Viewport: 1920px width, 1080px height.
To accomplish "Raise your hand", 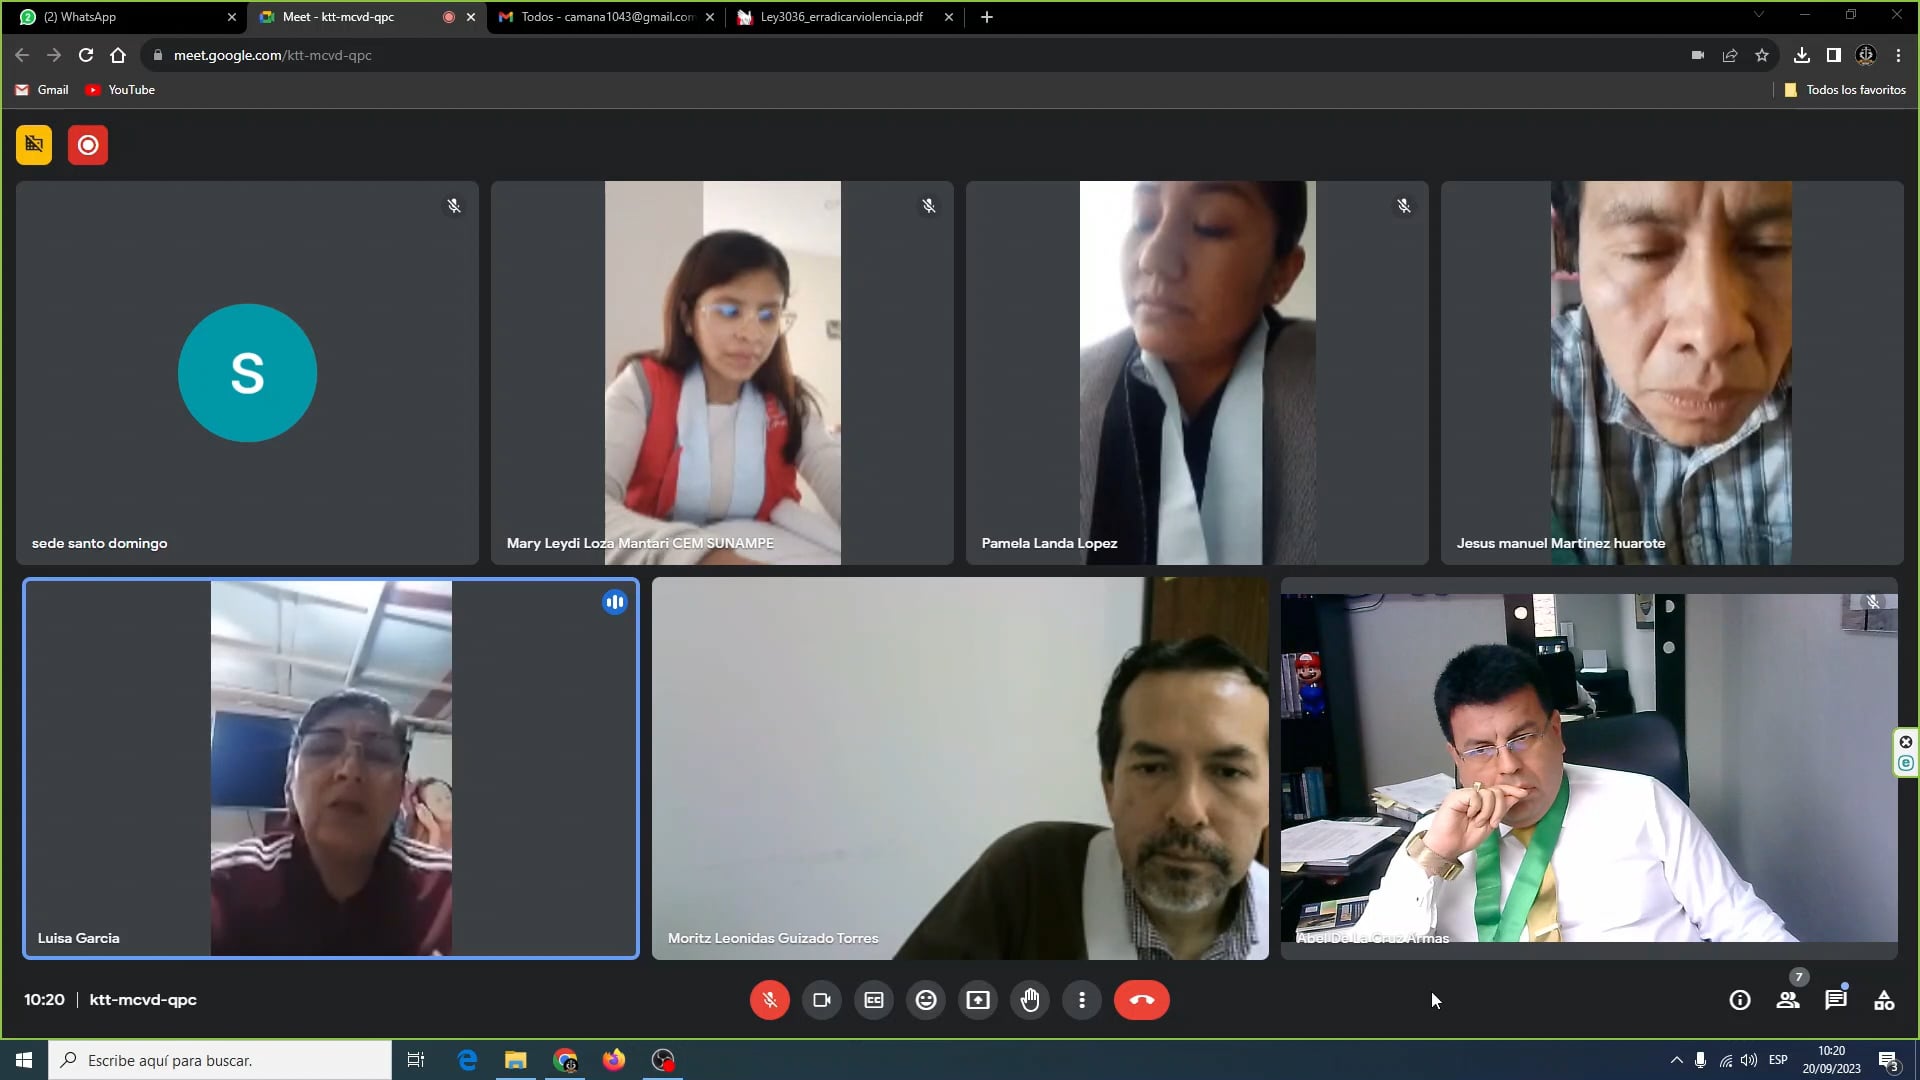I will tap(1030, 1000).
